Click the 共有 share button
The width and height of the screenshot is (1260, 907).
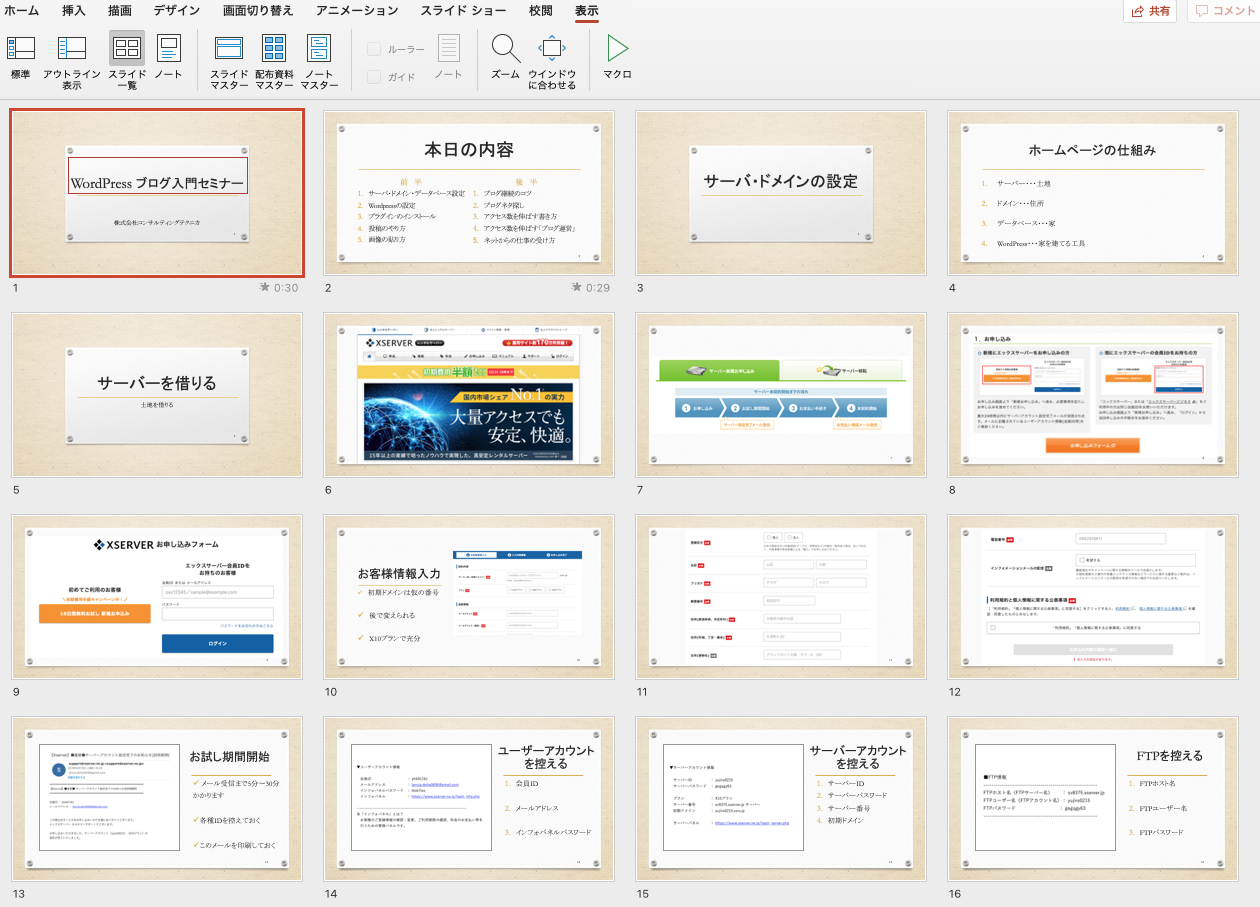[x=1150, y=11]
